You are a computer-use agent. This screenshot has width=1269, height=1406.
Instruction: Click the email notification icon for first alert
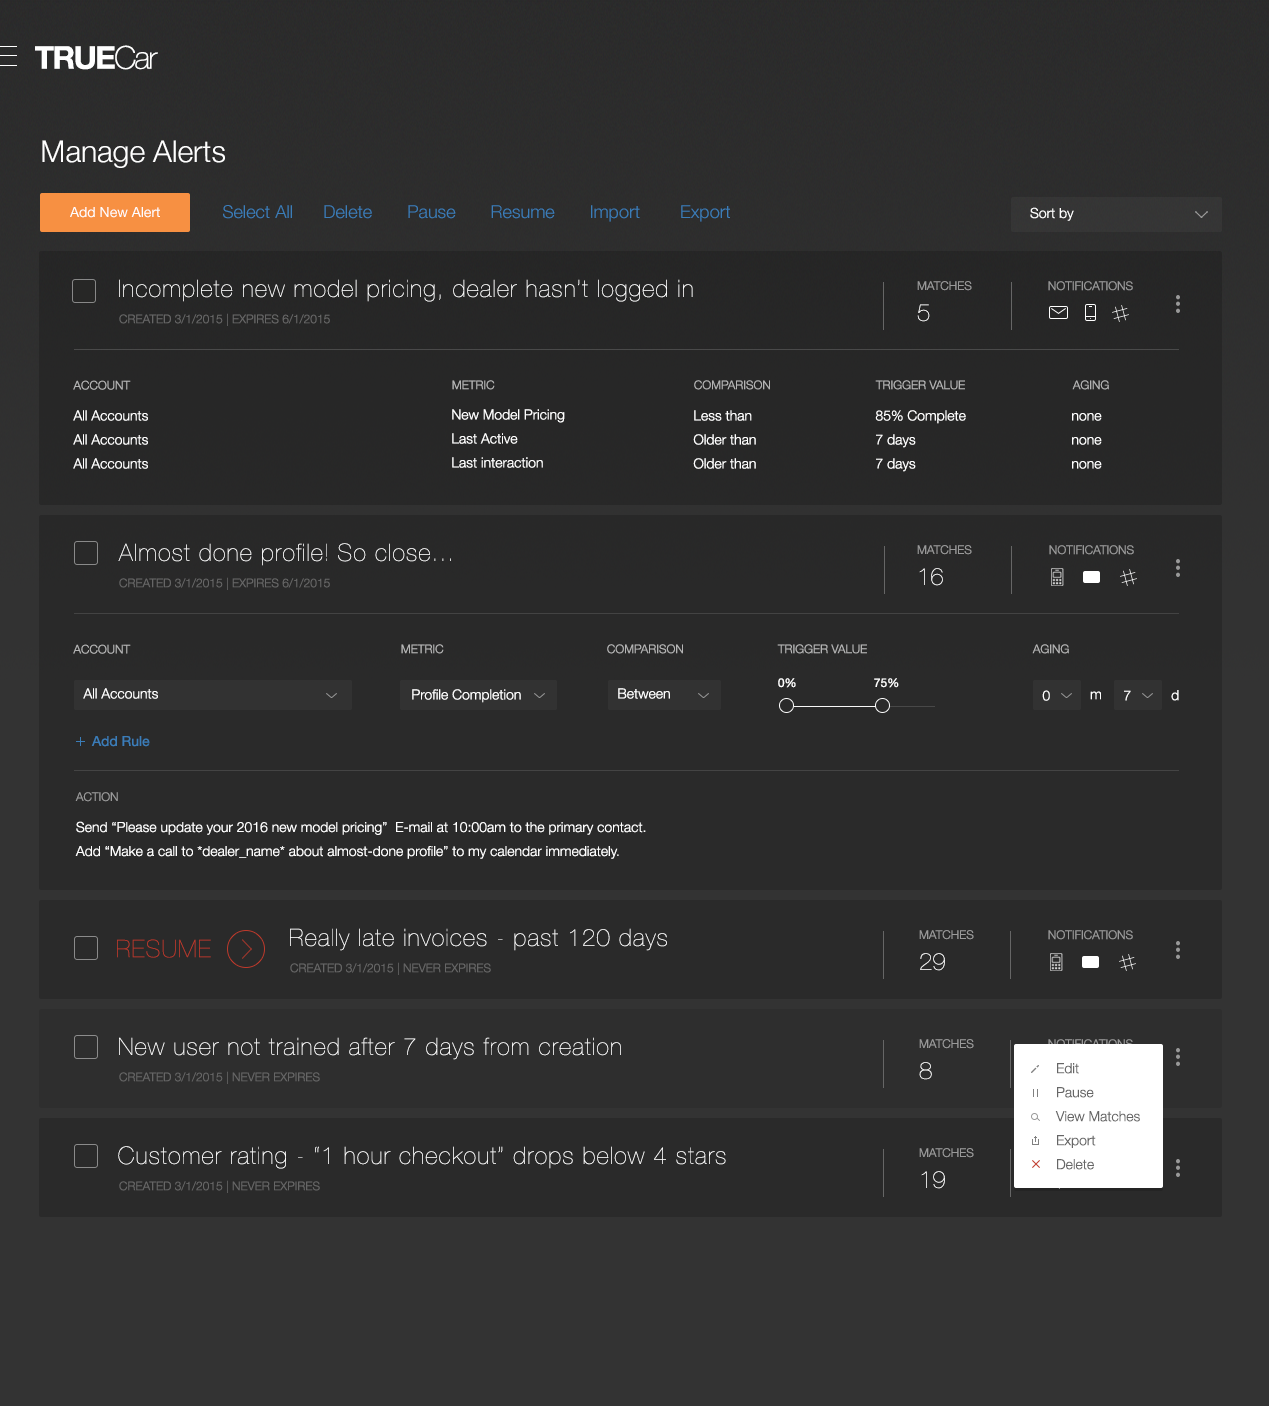coord(1057,312)
